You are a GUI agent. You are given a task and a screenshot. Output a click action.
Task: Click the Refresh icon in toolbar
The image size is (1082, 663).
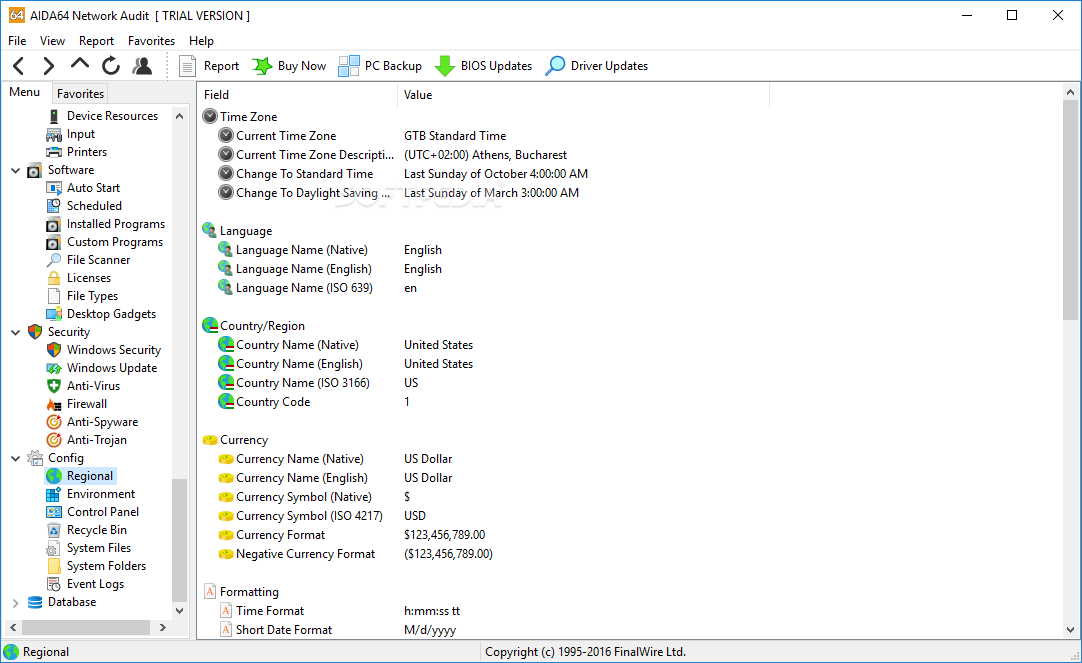point(110,66)
